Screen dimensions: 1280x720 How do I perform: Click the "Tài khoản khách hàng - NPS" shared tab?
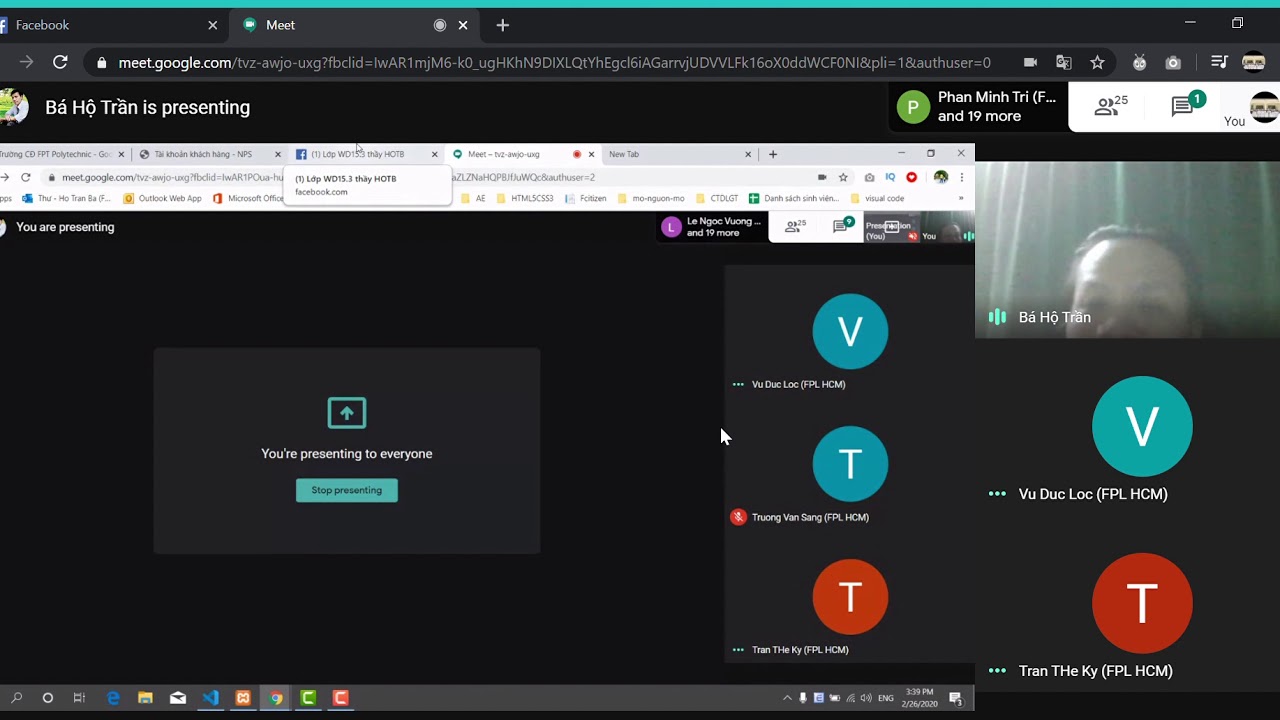click(x=209, y=154)
